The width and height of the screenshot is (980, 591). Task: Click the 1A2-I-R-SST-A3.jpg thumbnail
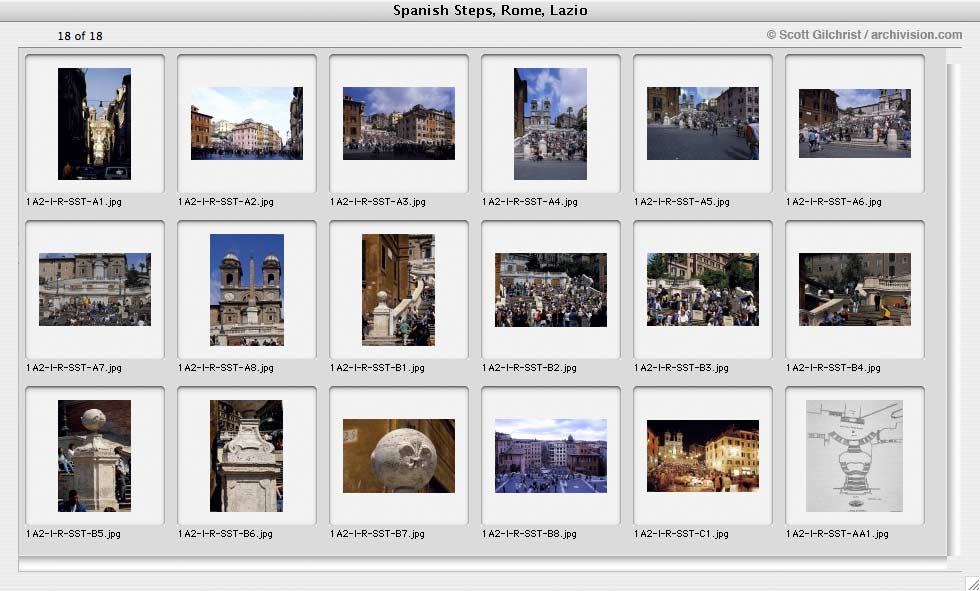pyautogui.click(x=399, y=123)
